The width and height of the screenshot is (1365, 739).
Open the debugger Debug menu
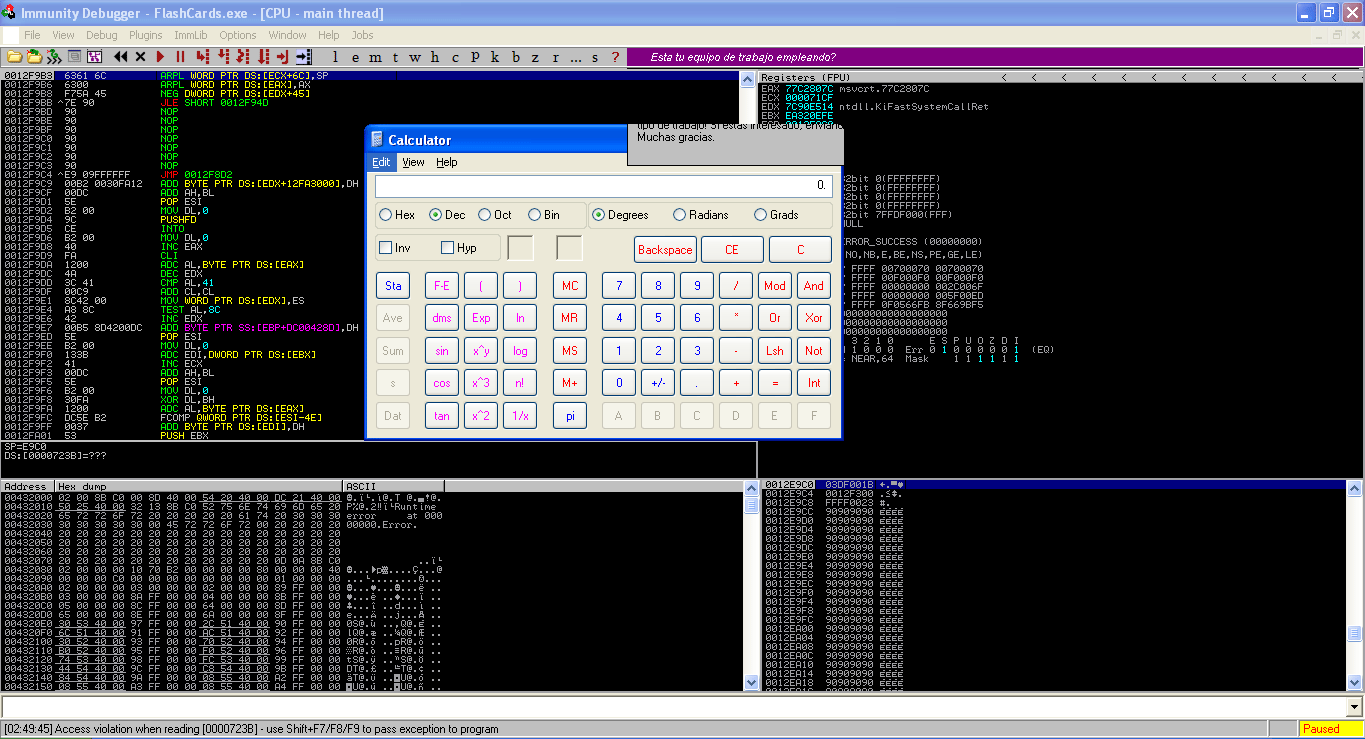click(101, 35)
